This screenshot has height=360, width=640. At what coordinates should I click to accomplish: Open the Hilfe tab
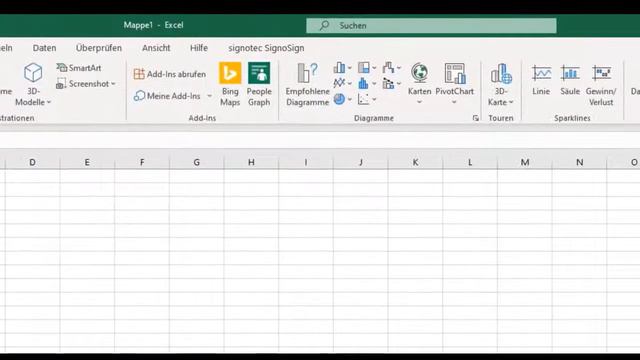199,48
